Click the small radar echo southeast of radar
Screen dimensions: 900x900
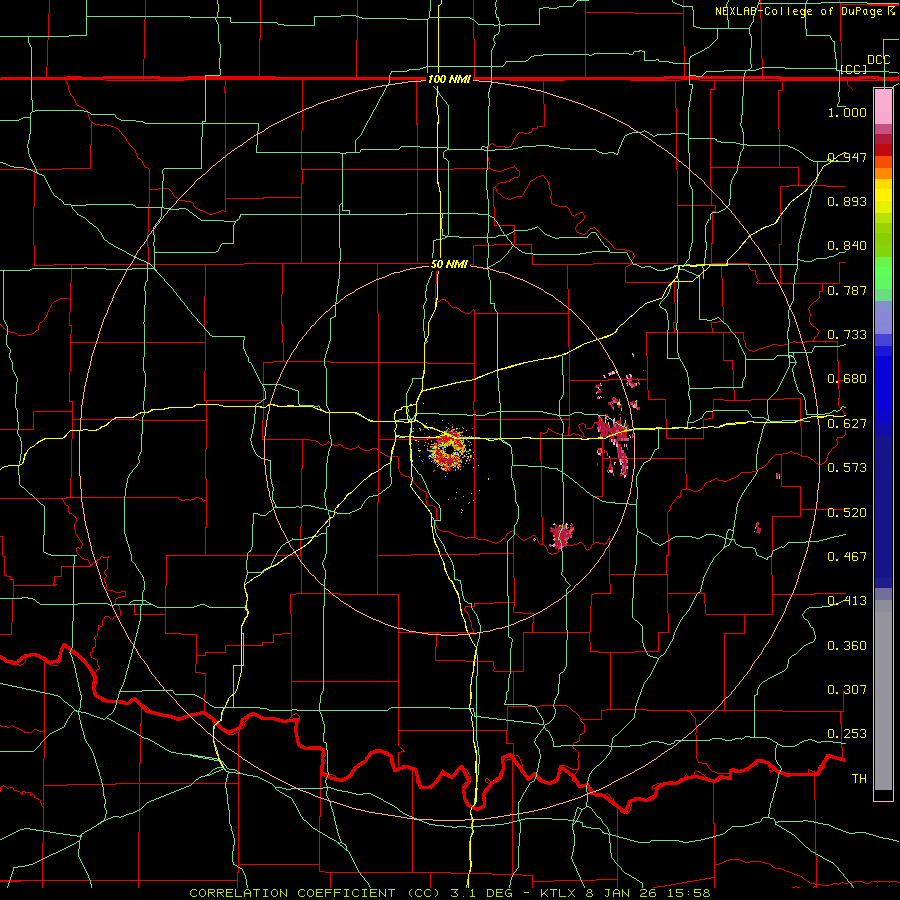pos(561,536)
